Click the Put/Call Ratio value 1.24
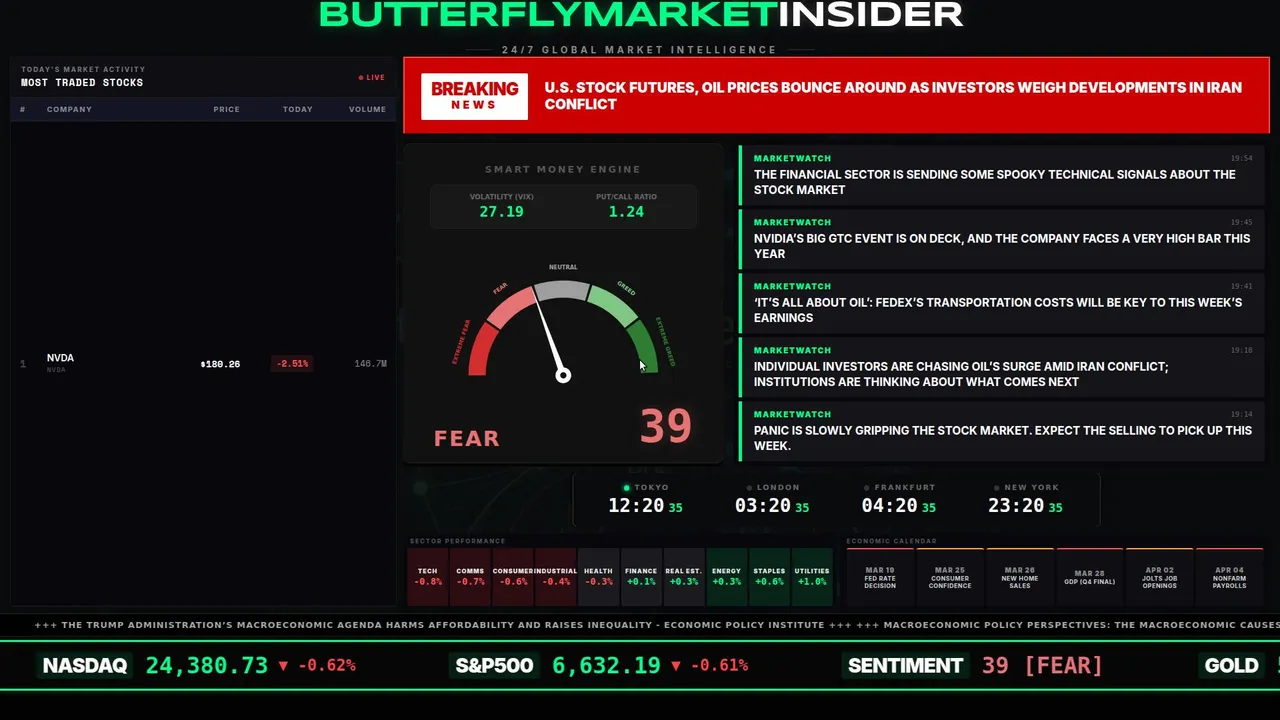Image resolution: width=1280 pixels, height=720 pixels. 626,212
